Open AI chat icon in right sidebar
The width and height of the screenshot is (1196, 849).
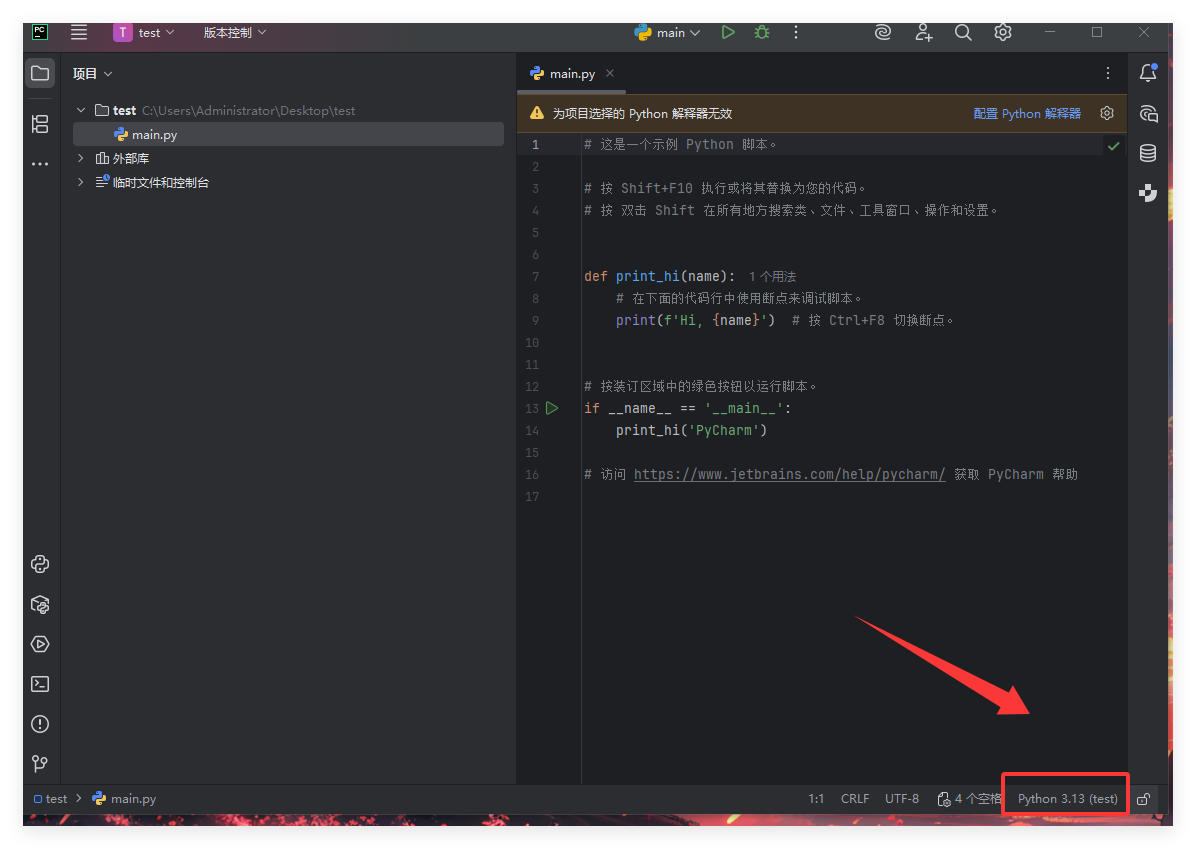pyautogui.click(x=1148, y=114)
